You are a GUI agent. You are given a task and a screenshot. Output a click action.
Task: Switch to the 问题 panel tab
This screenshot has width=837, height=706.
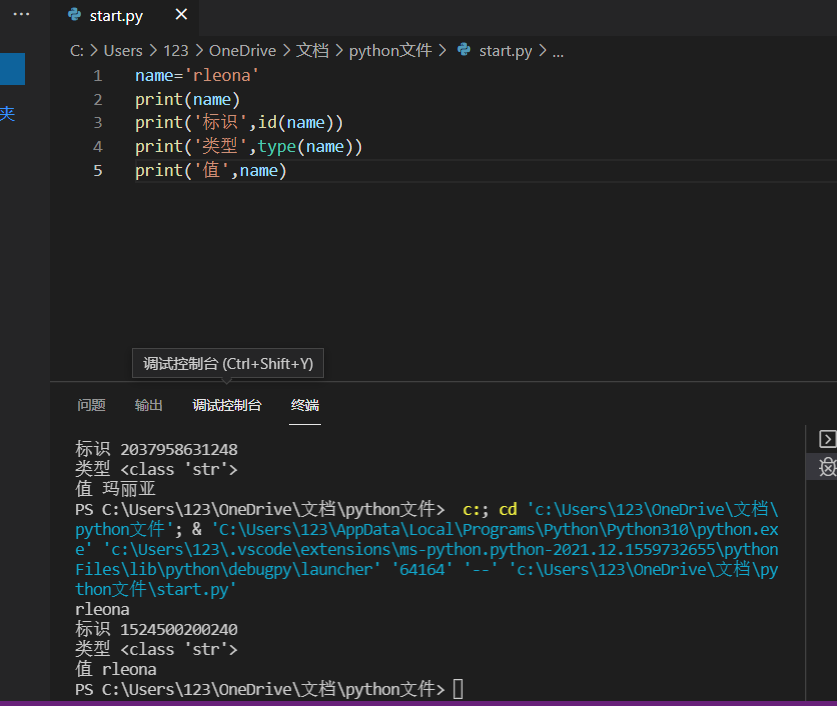[91, 405]
